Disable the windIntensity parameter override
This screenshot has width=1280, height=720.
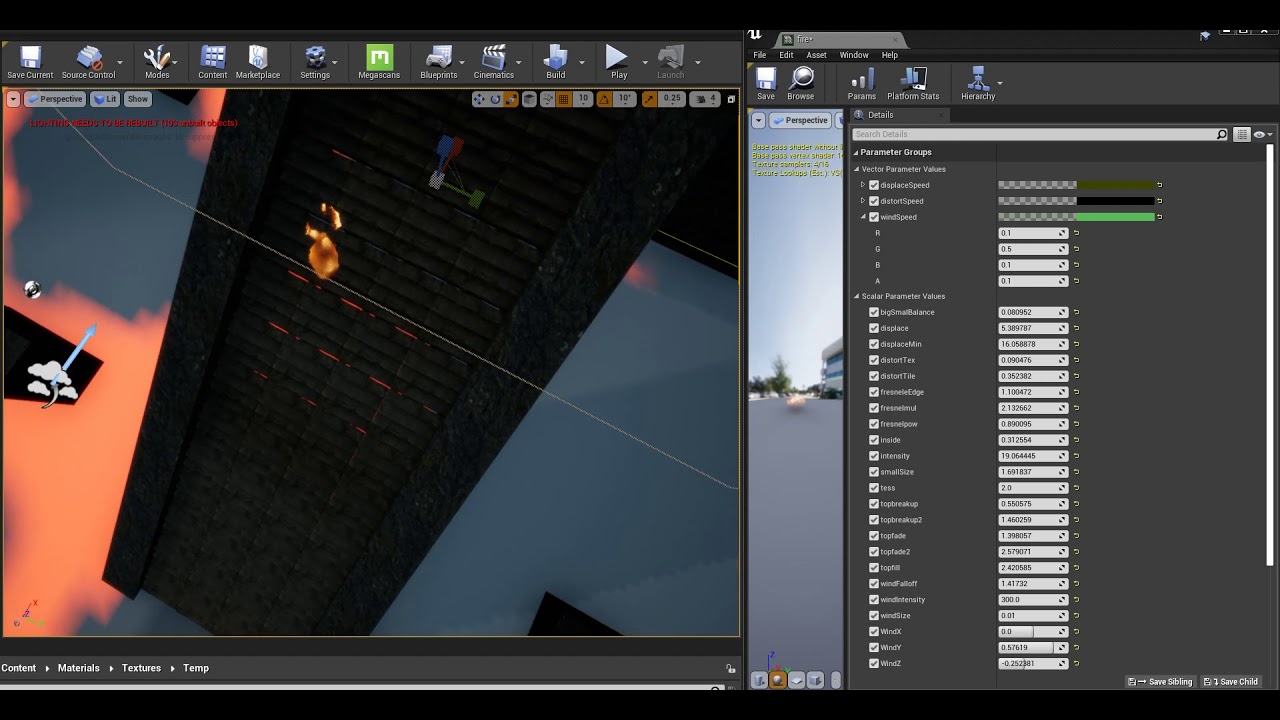point(874,600)
